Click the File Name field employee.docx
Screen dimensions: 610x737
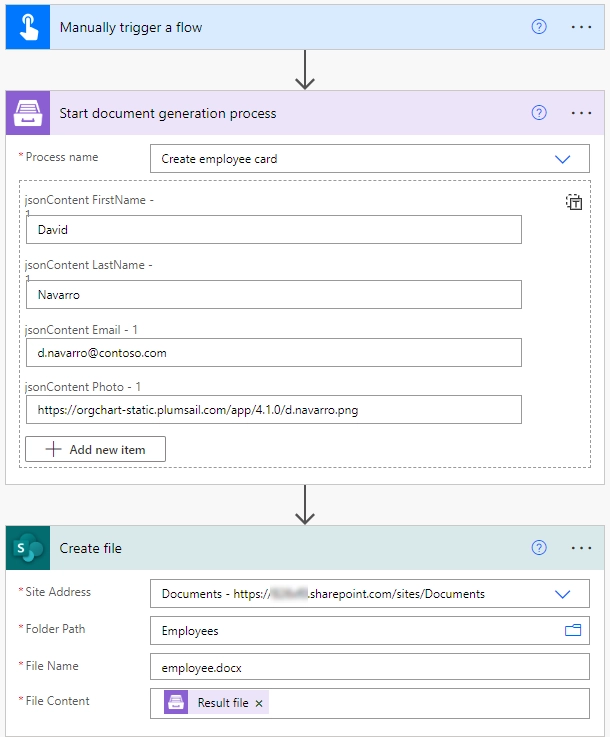pyautogui.click(x=370, y=667)
